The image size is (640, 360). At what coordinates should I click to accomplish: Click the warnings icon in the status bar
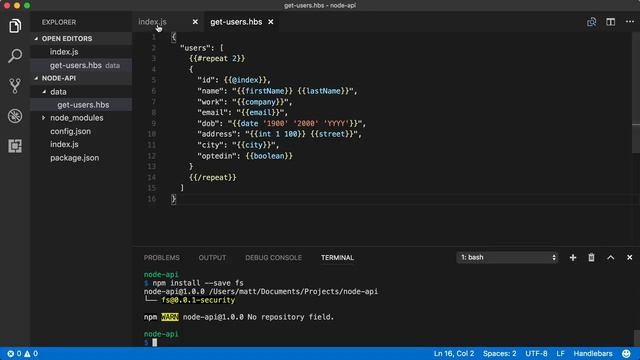tap(27, 353)
